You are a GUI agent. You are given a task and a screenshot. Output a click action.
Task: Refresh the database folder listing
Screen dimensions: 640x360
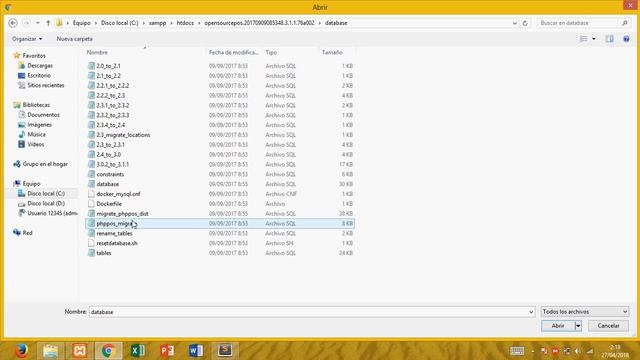click(x=525, y=23)
